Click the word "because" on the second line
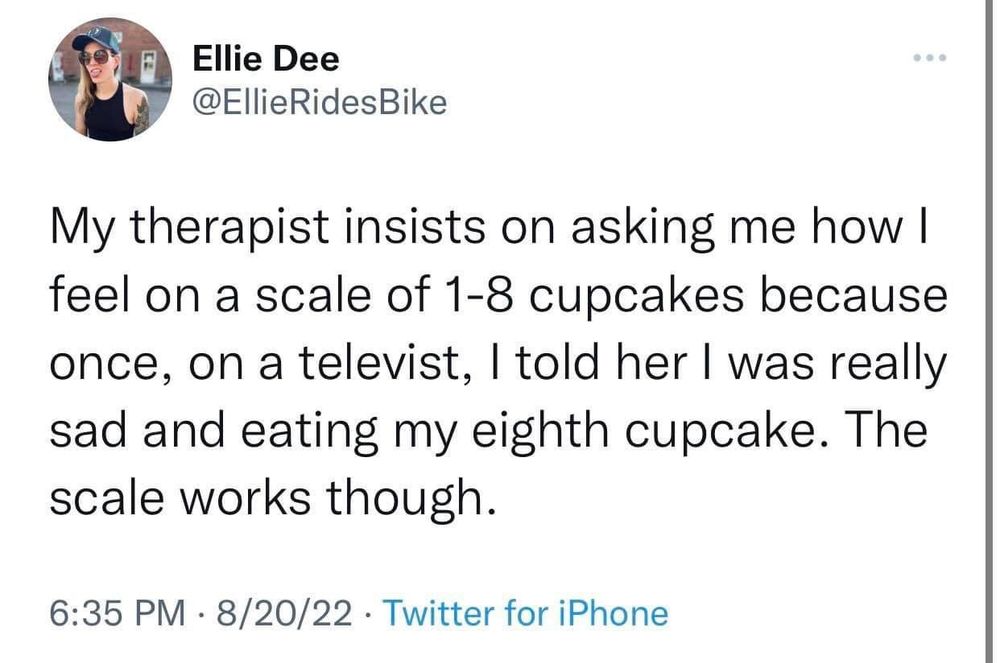 [861, 298]
